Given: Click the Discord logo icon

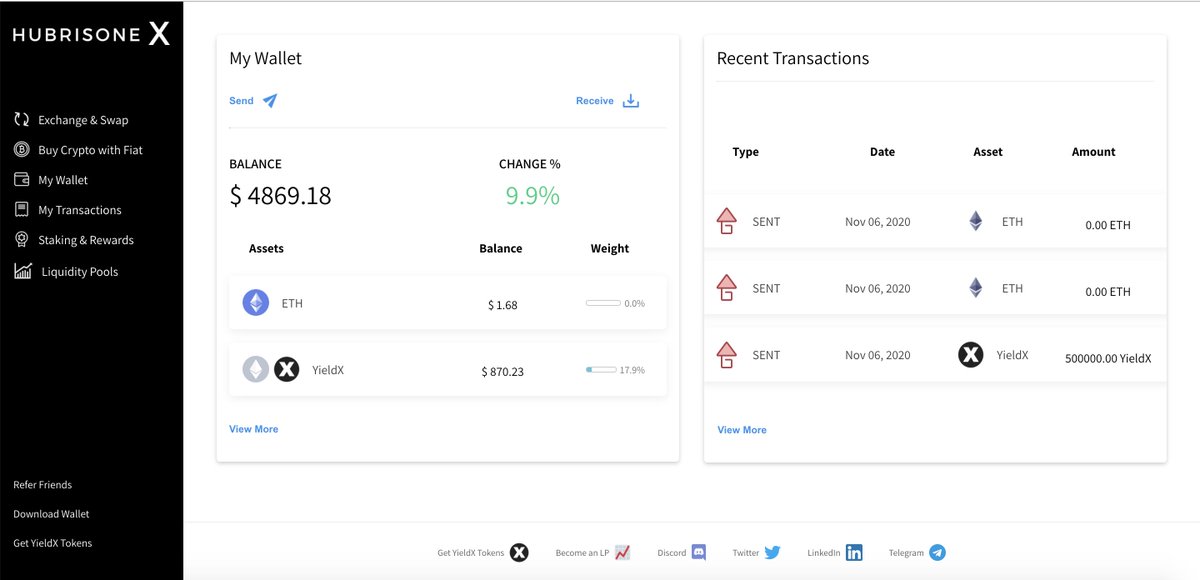Looking at the screenshot, I should [x=699, y=552].
